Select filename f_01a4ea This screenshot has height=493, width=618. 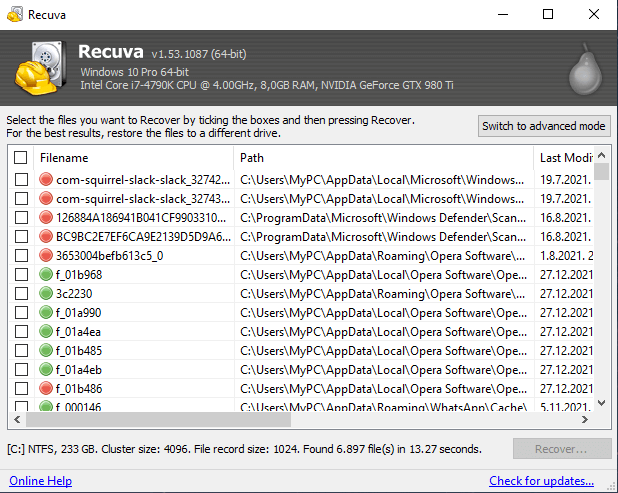78,332
